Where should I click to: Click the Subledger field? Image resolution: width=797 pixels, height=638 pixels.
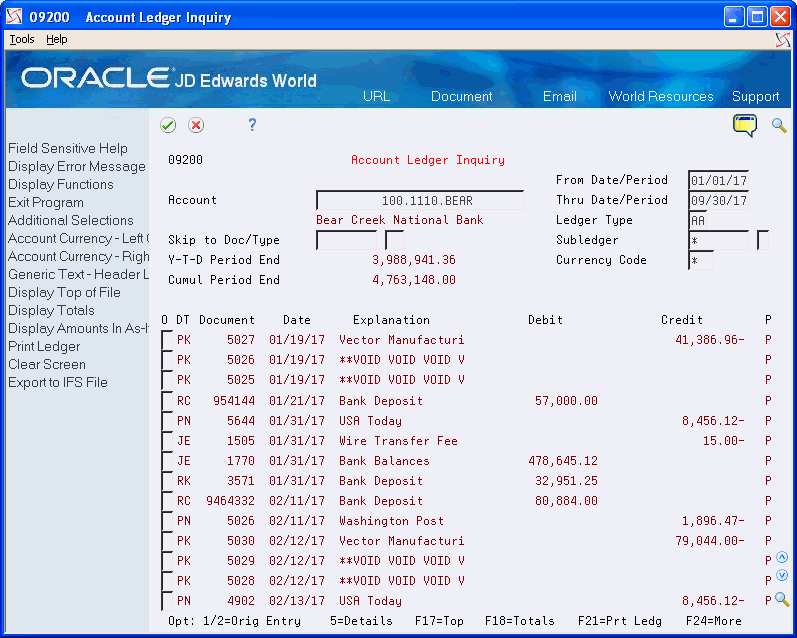click(718, 240)
